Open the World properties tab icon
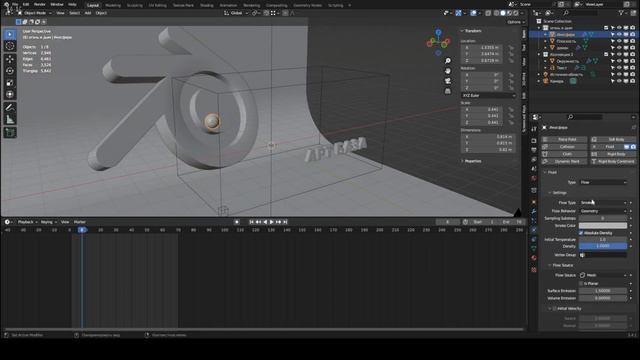Viewport: 640px width, 360px height. coord(534,178)
